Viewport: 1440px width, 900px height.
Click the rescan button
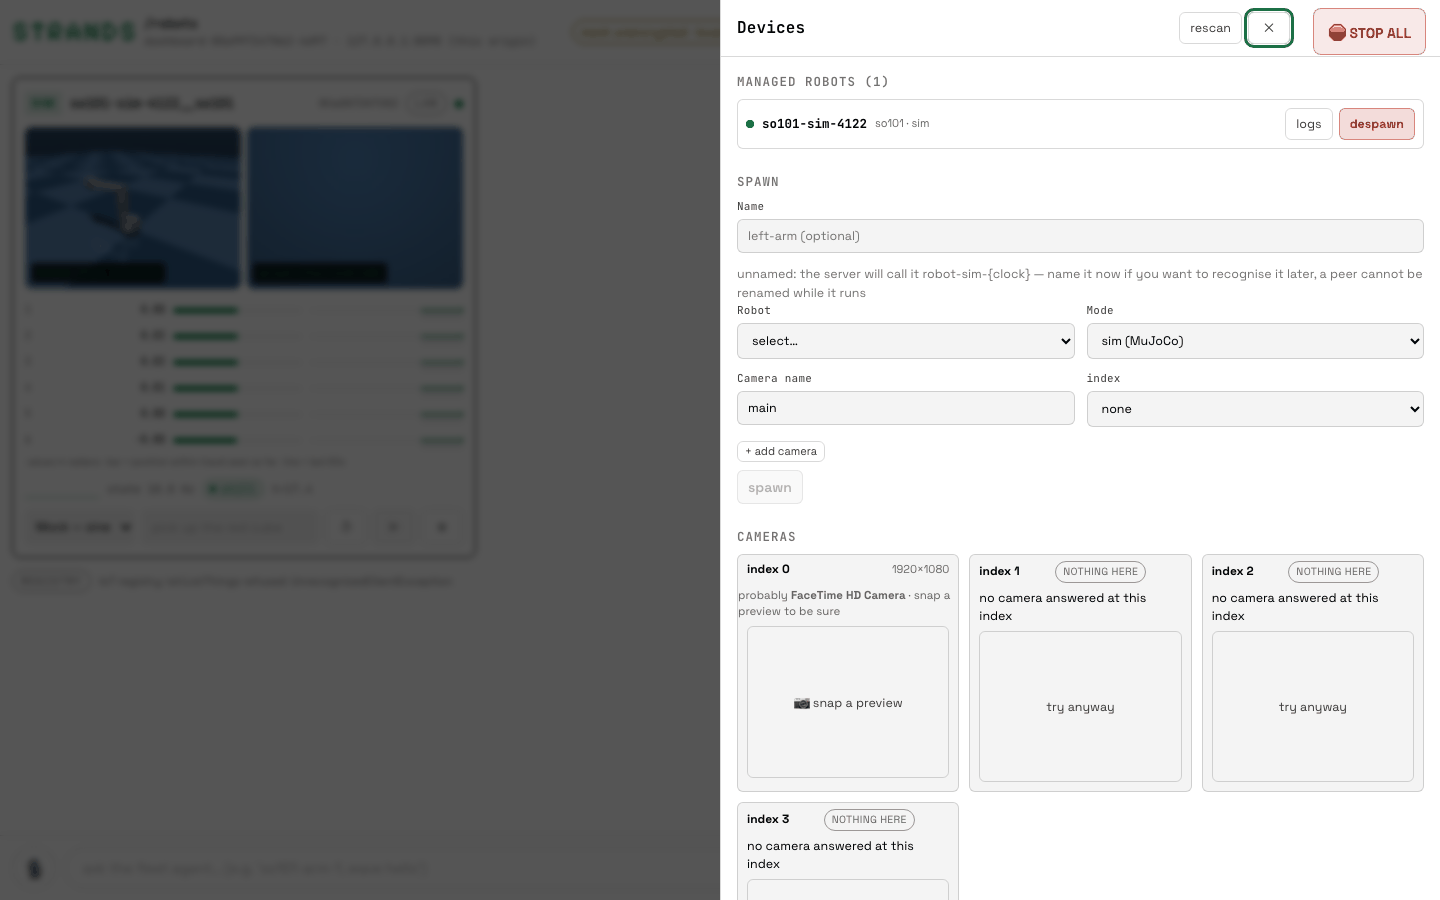tap(1210, 28)
